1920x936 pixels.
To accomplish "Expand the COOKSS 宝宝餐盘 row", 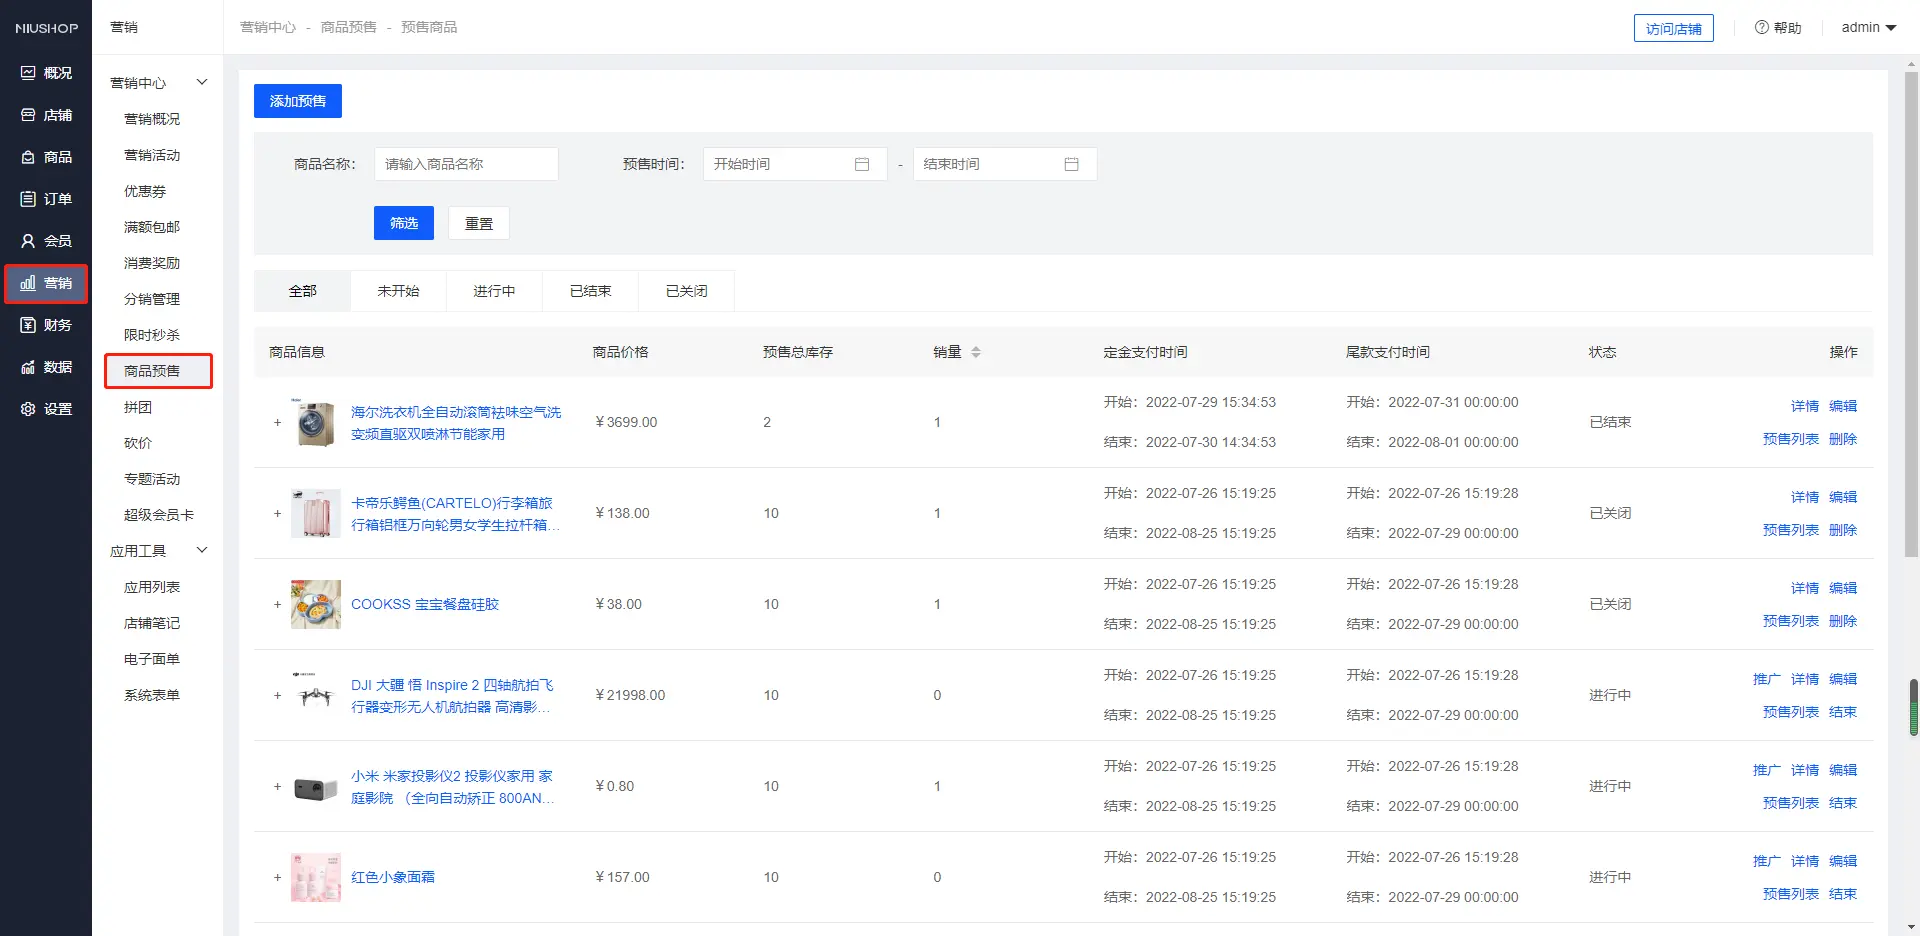I will pyautogui.click(x=278, y=605).
